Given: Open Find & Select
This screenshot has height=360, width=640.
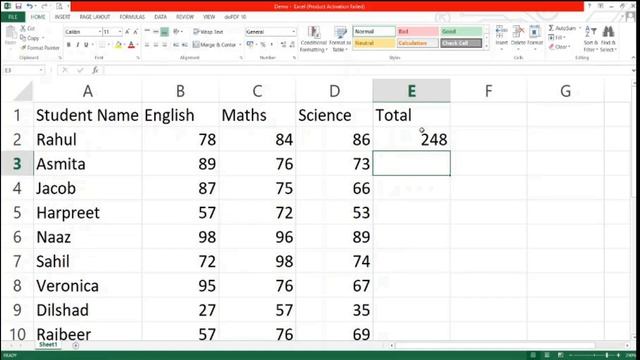Looking at the screenshot, I should pyautogui.click(x=608, y=39).
